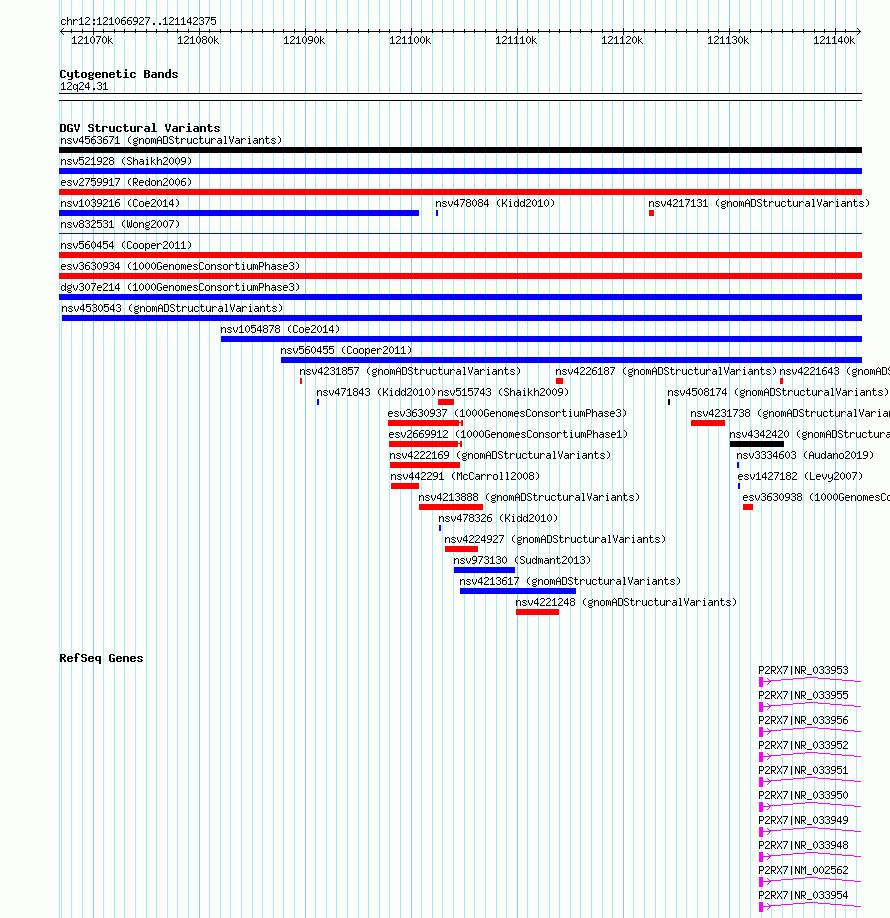Open the esv2759917 (Redon2006) variant label
Screen dimensions: 890x918
pos(126,183)
